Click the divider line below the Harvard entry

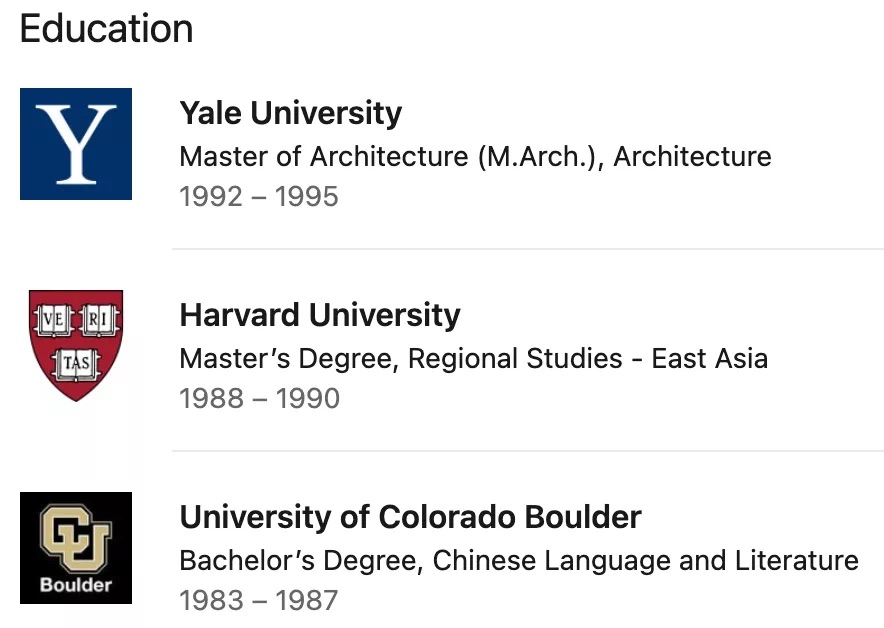528,451
